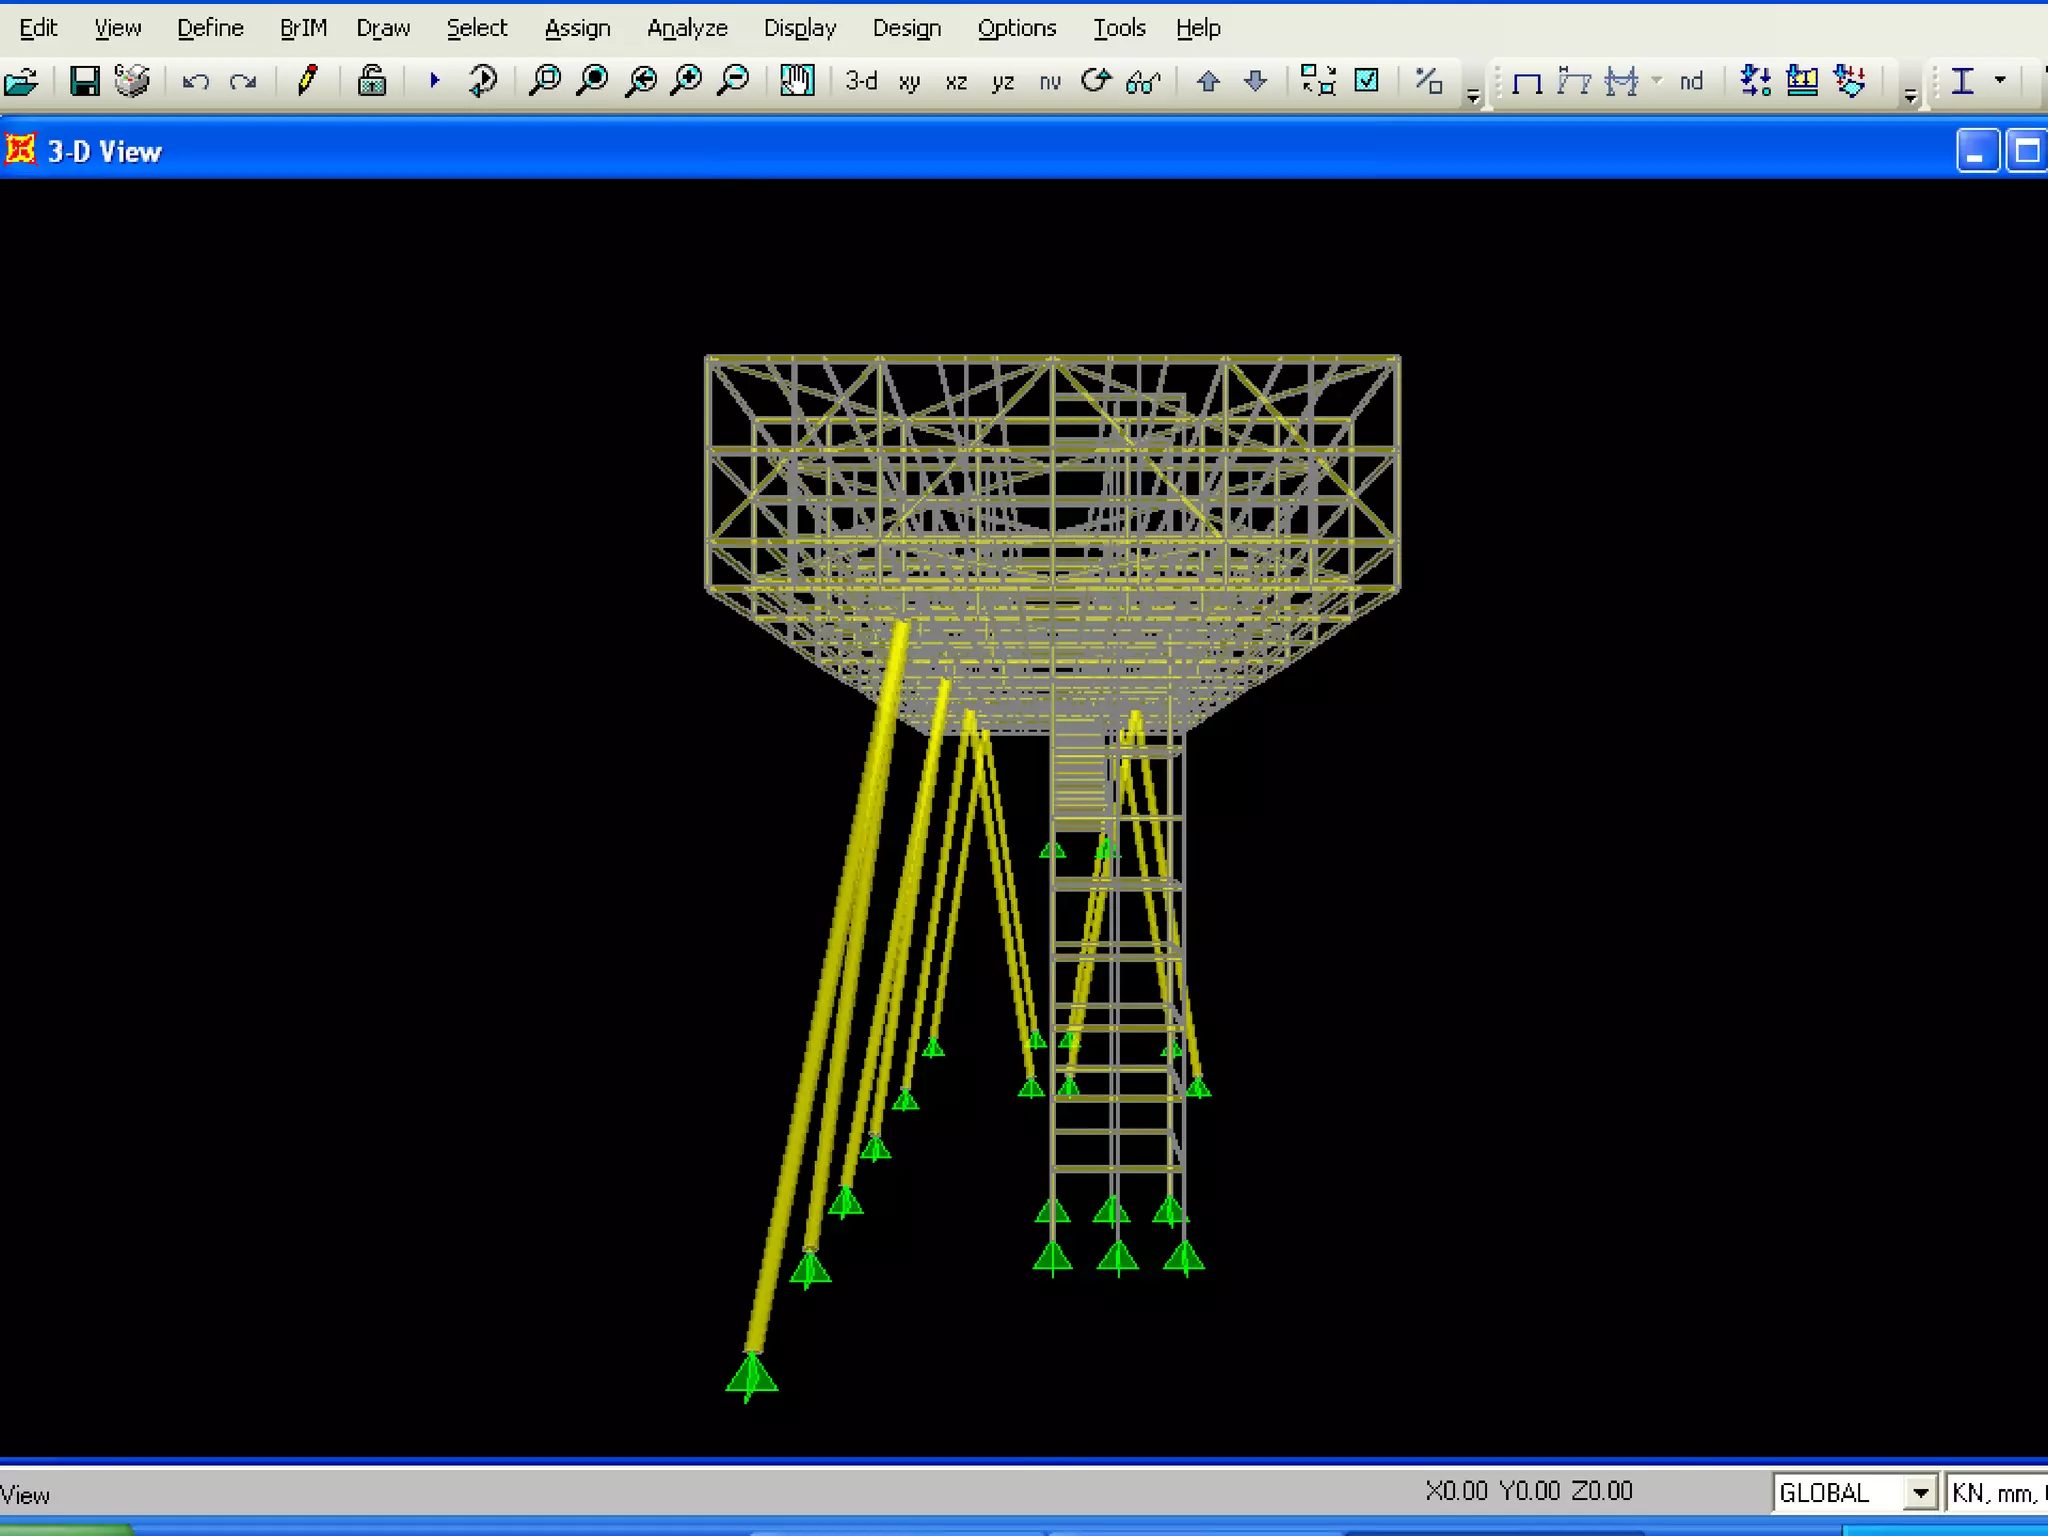Click the Save Model floppy icon
The height and width of the screenshot is (1536, 2048).
click(x=84, y=80)
